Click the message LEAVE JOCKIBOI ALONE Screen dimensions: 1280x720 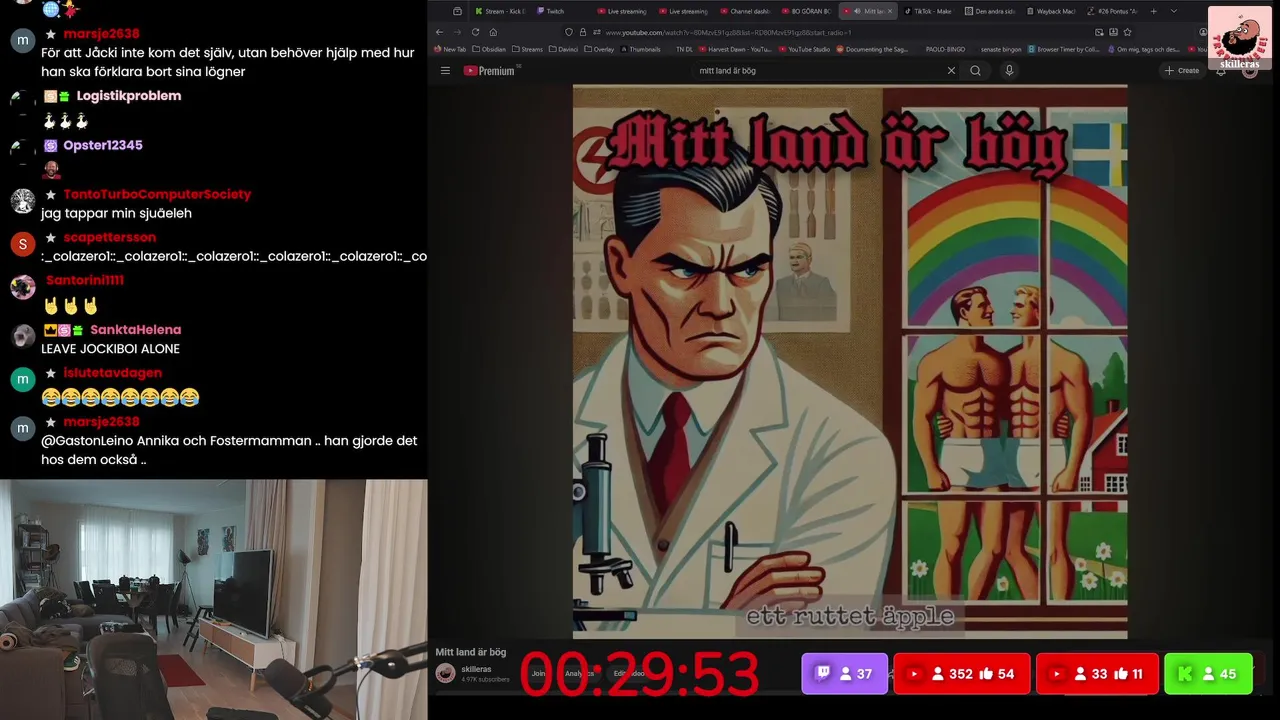110,349
